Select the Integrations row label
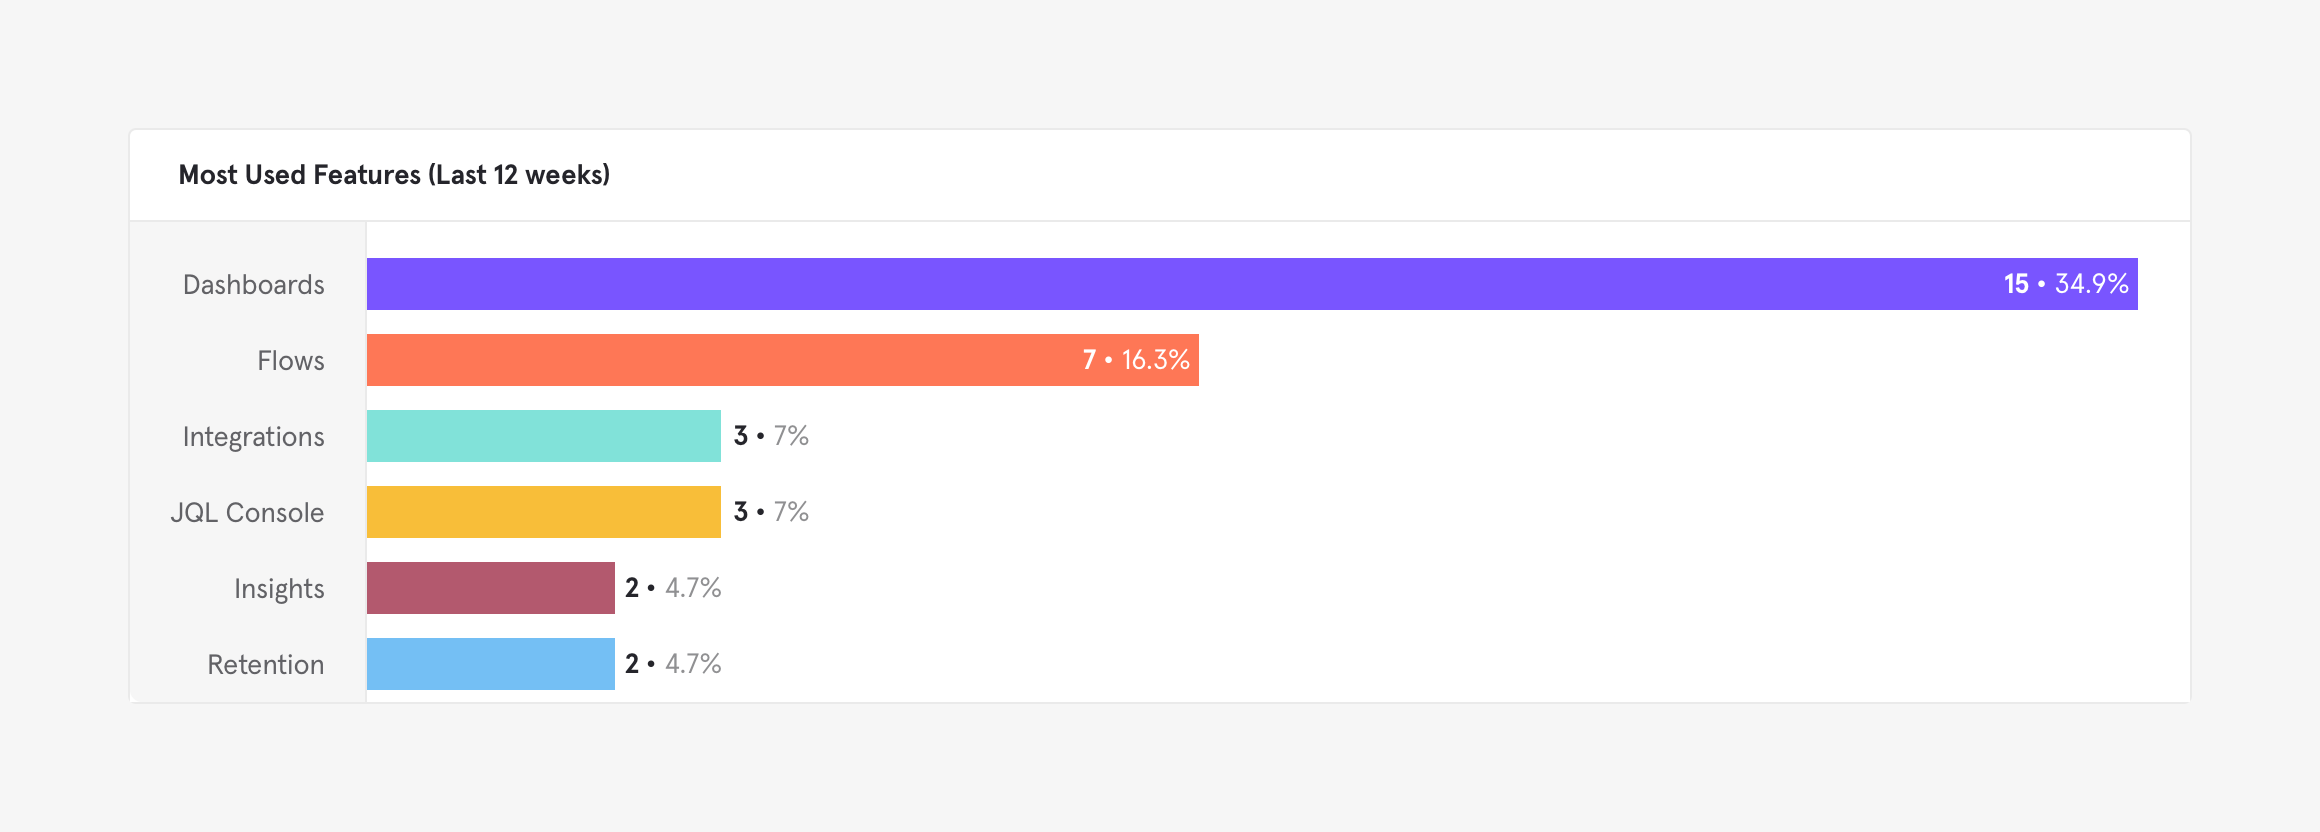The image size is (2320, 832). coord(253,437)
